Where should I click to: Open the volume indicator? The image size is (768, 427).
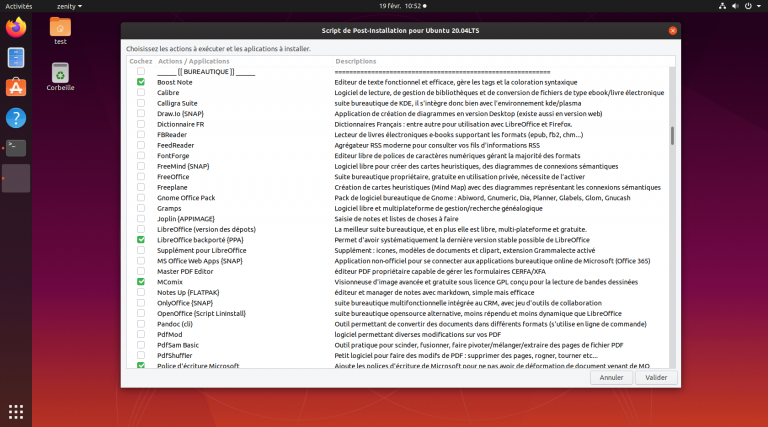pos(735,6)
